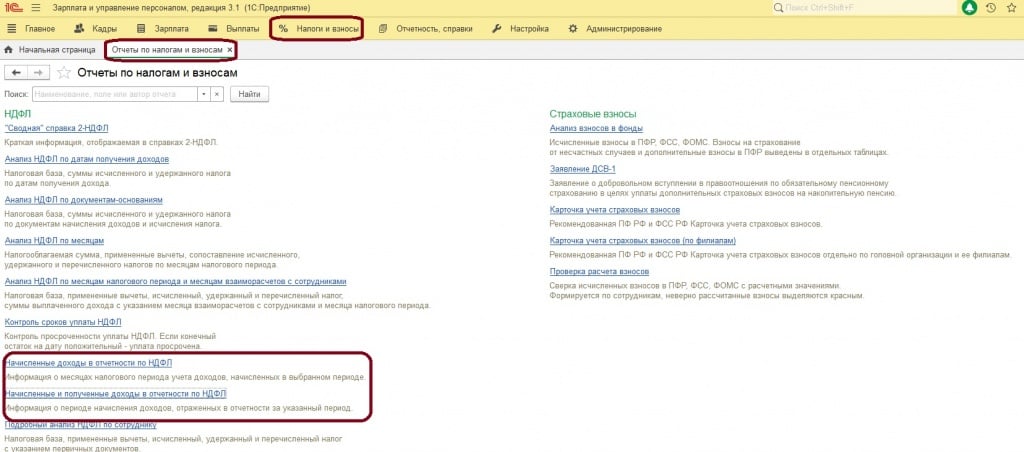Navigate back with left arrow
1024x452 pixels.
(x=16, y=73)
